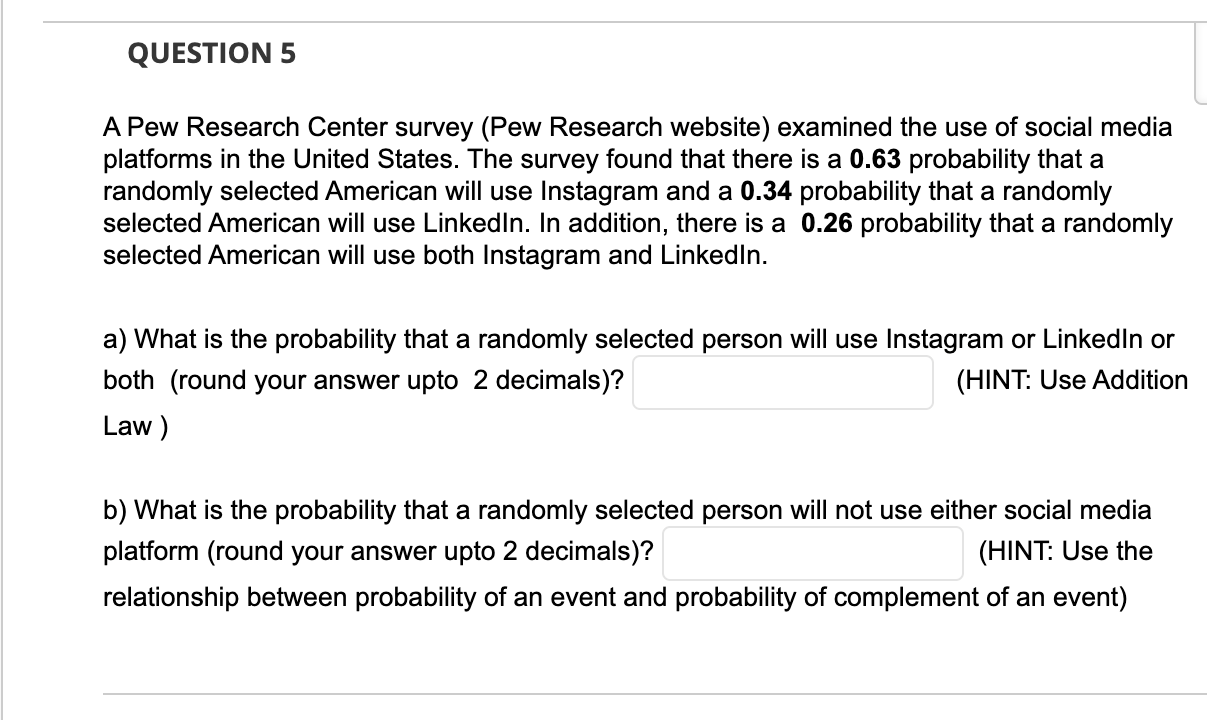Click the 'relationship between probability of an event' line
Screen dimensions: 1207x720
tap(615, 598)
